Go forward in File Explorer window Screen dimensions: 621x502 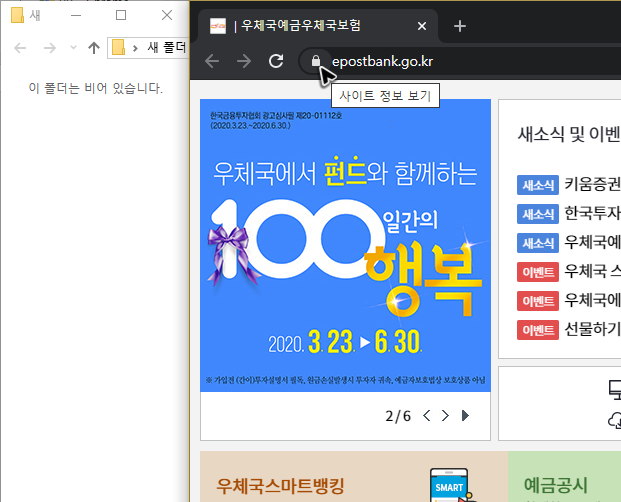(x=50, y=48)
